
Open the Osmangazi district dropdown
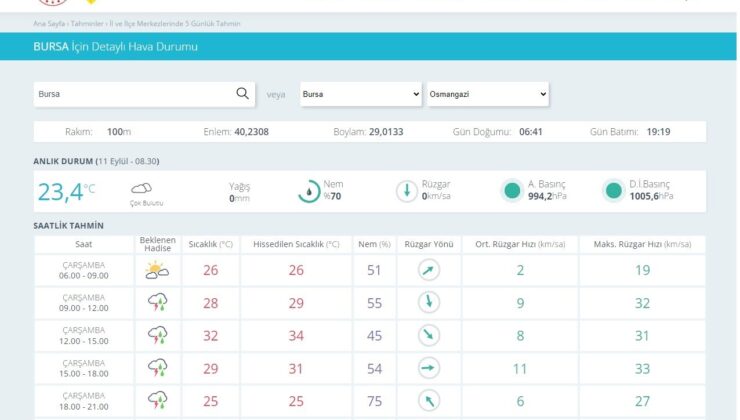point(488,94)
